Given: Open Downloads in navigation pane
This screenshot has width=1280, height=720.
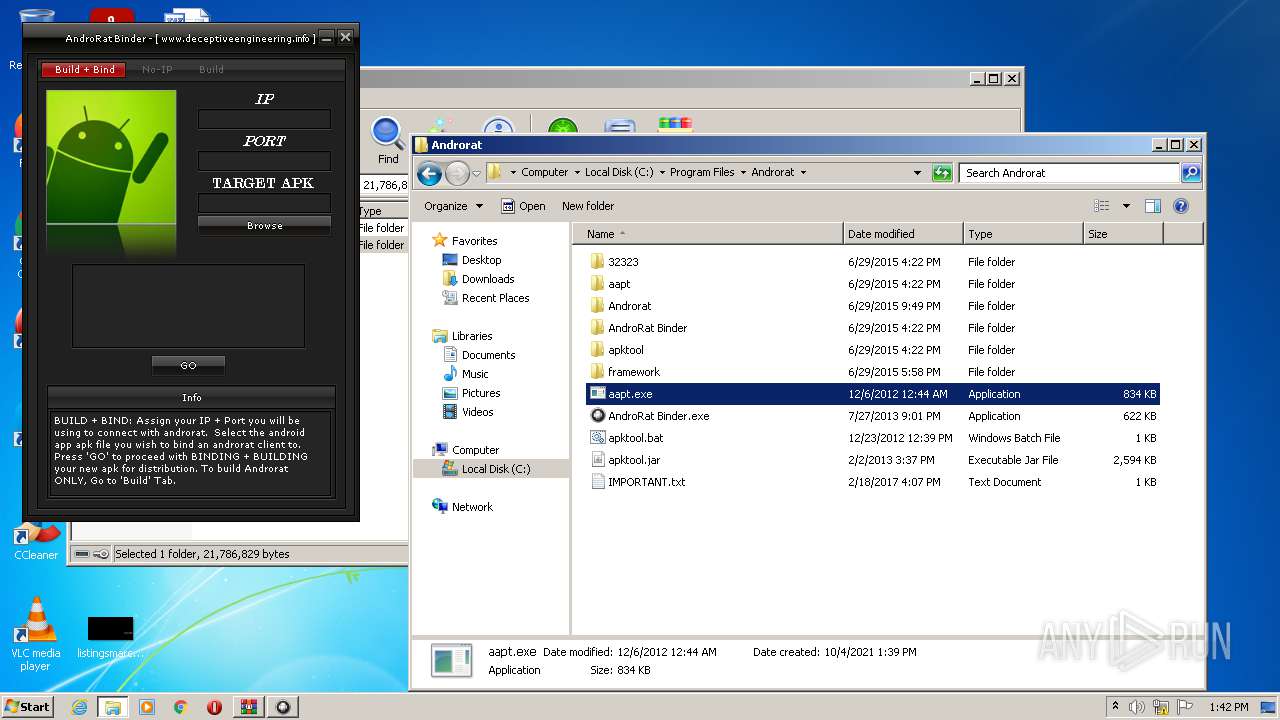Looking at the screenshot, I should [x=488, y=279].
